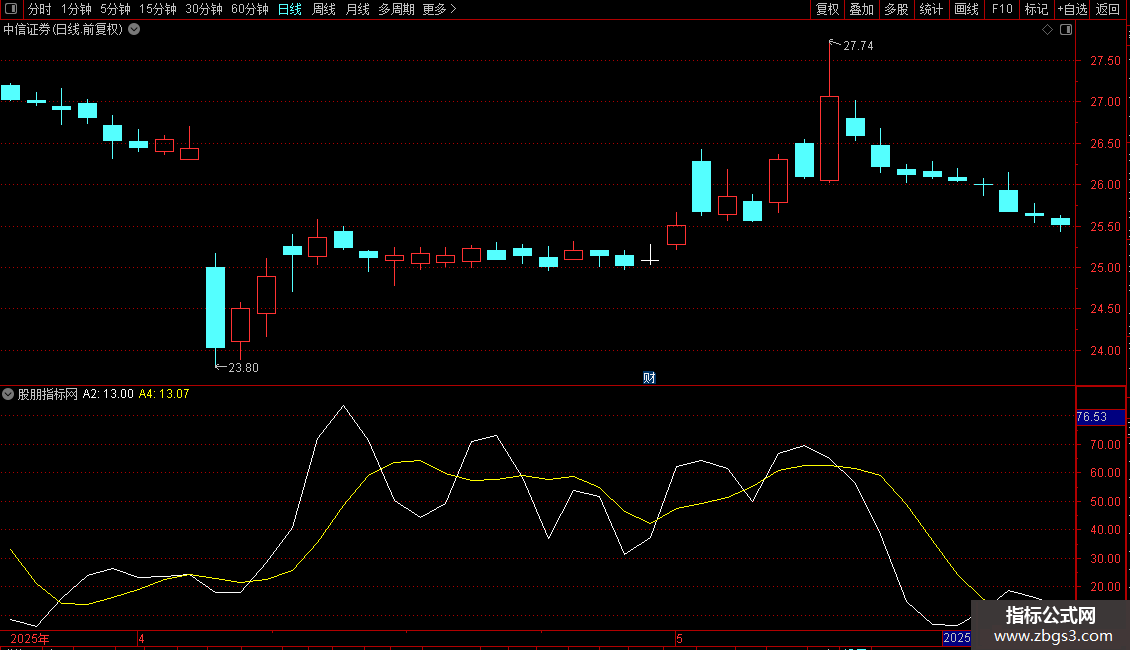Click the month 4 marker on time axis
Screen dimensions: 1130x650
pyautogui.click(x=141, y=638)
